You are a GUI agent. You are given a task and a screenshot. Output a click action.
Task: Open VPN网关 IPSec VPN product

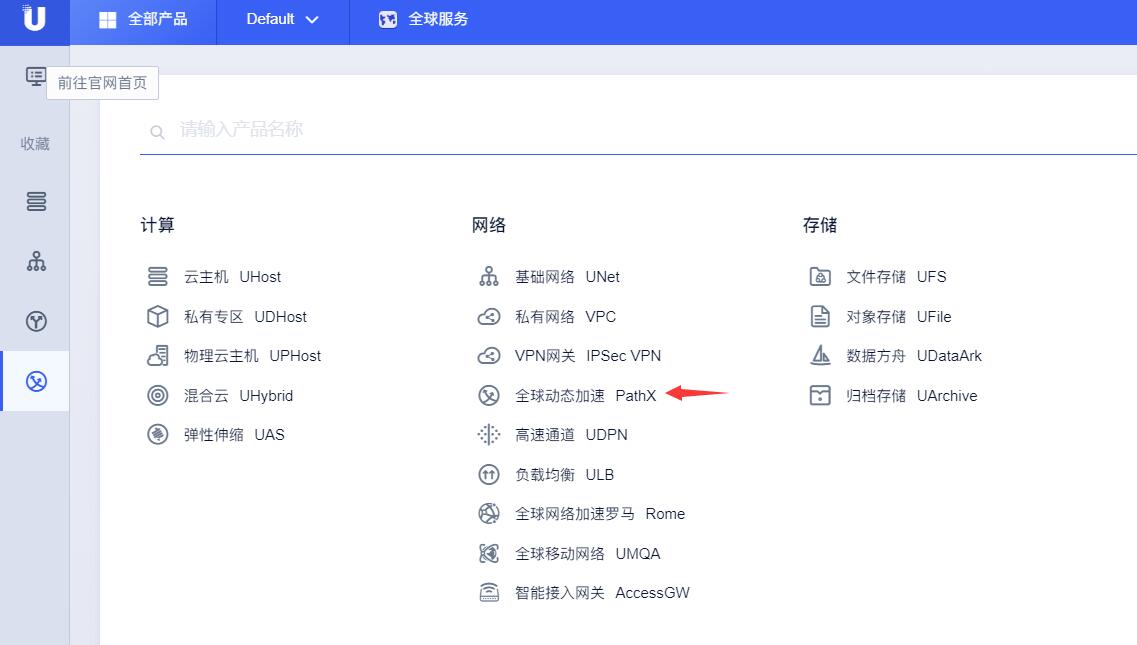[588, 356]
